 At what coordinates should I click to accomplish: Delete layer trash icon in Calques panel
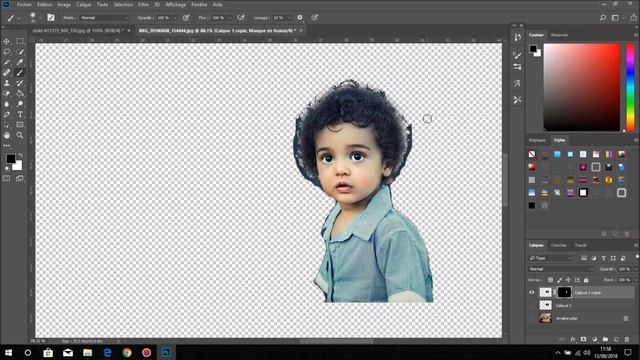[x=627, y=339]
